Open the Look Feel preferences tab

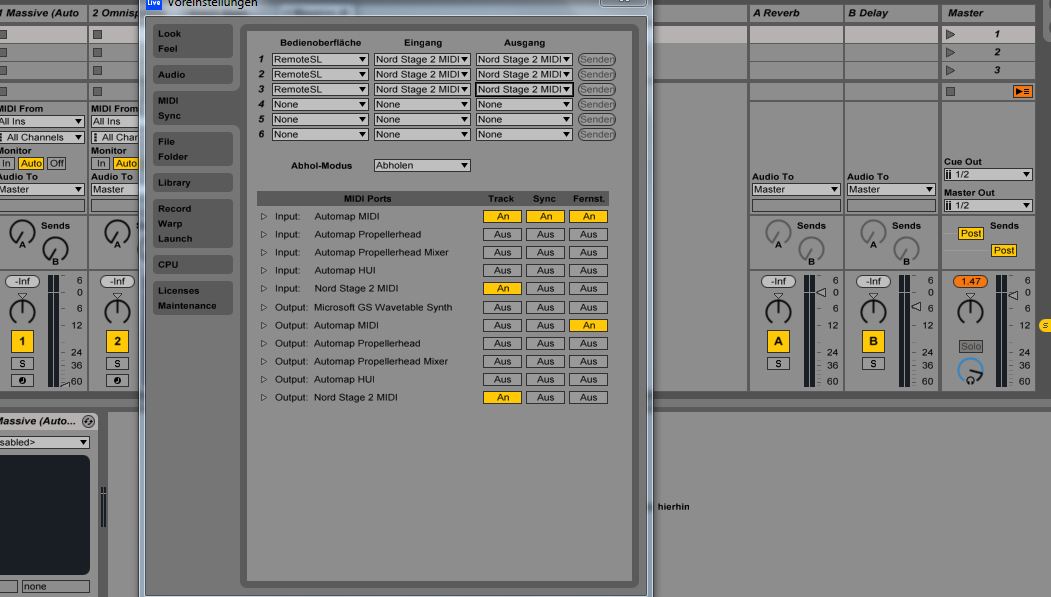pyautogui.click(x=192, y=41)
